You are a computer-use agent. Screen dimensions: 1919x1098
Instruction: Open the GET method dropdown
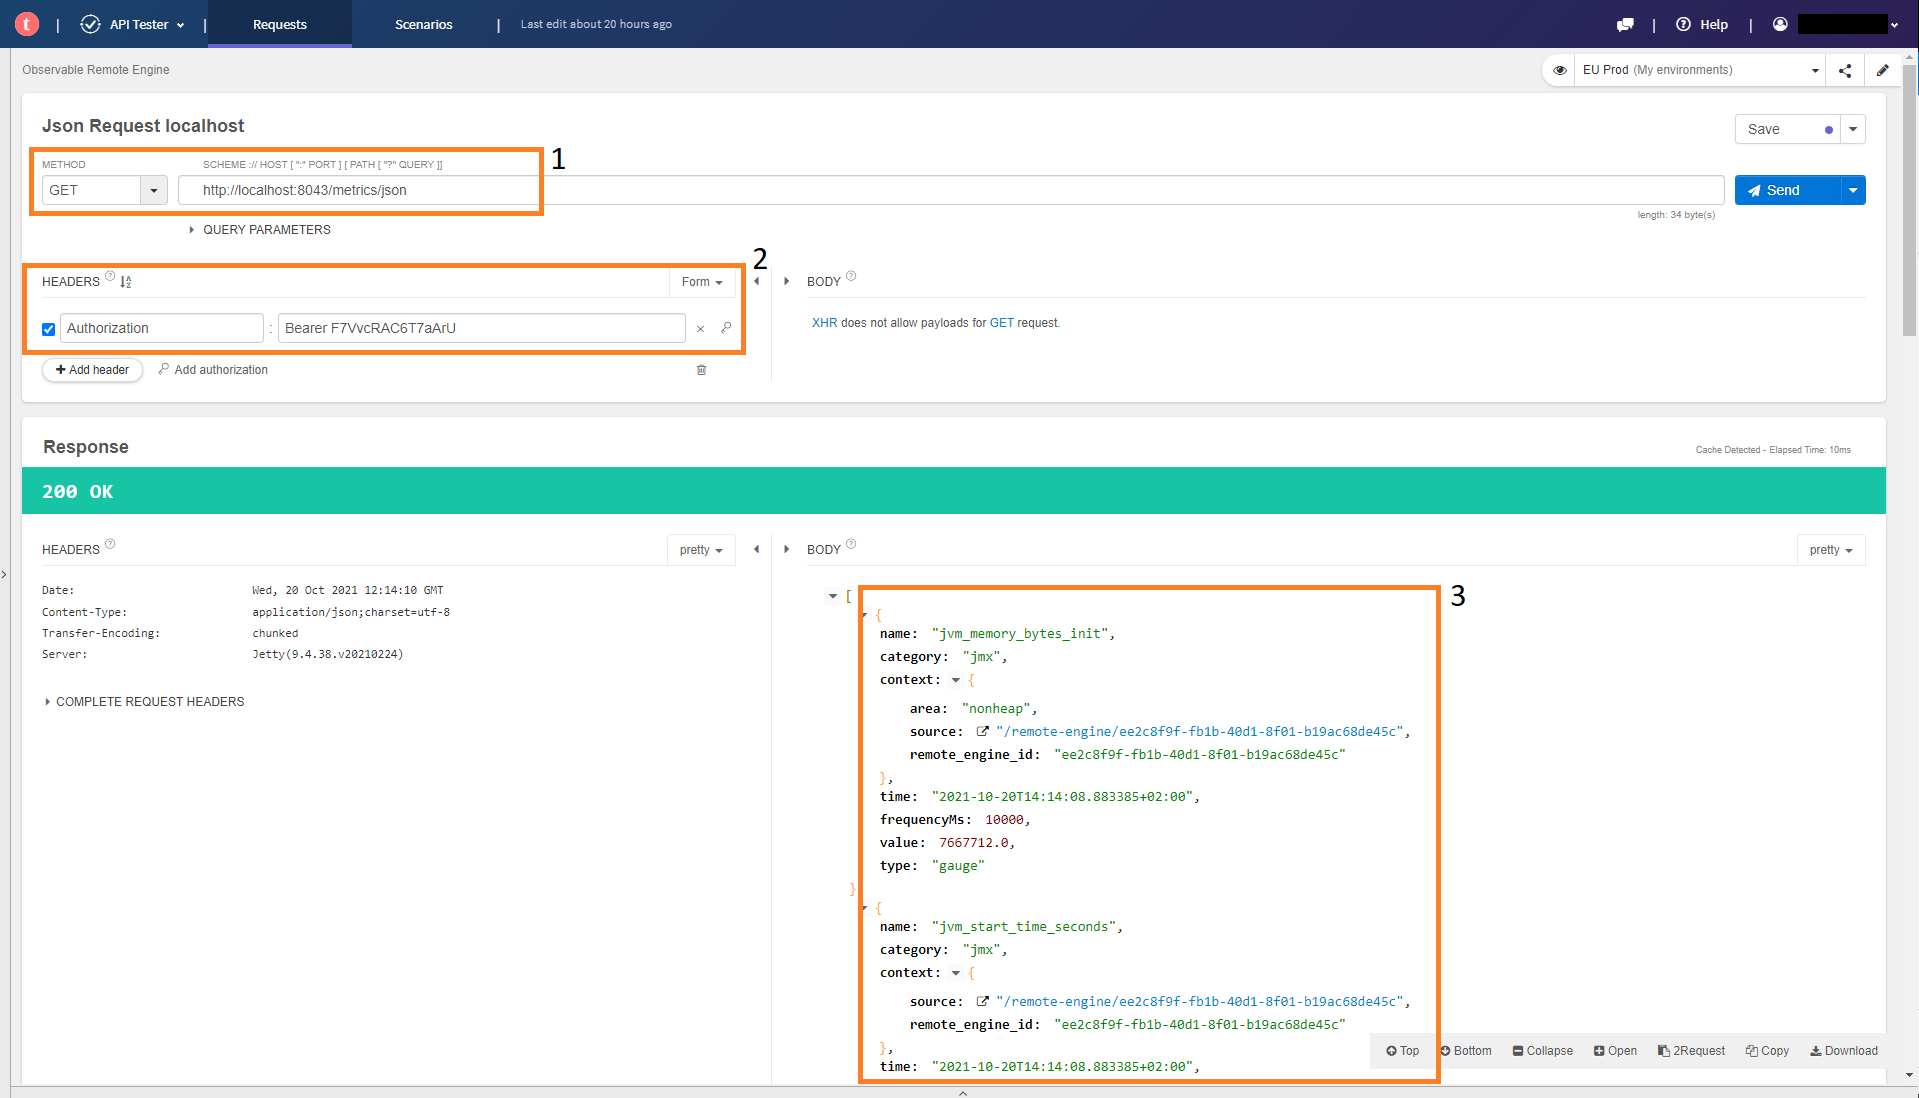point(153,190)
